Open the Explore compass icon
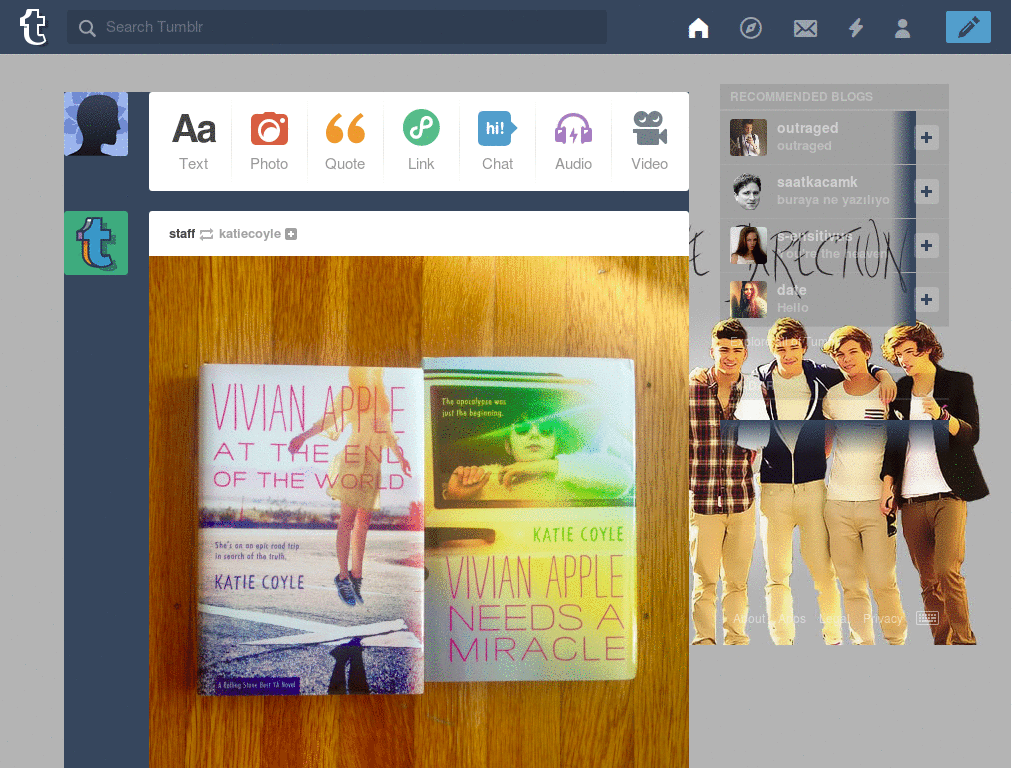 click(750, 28)
